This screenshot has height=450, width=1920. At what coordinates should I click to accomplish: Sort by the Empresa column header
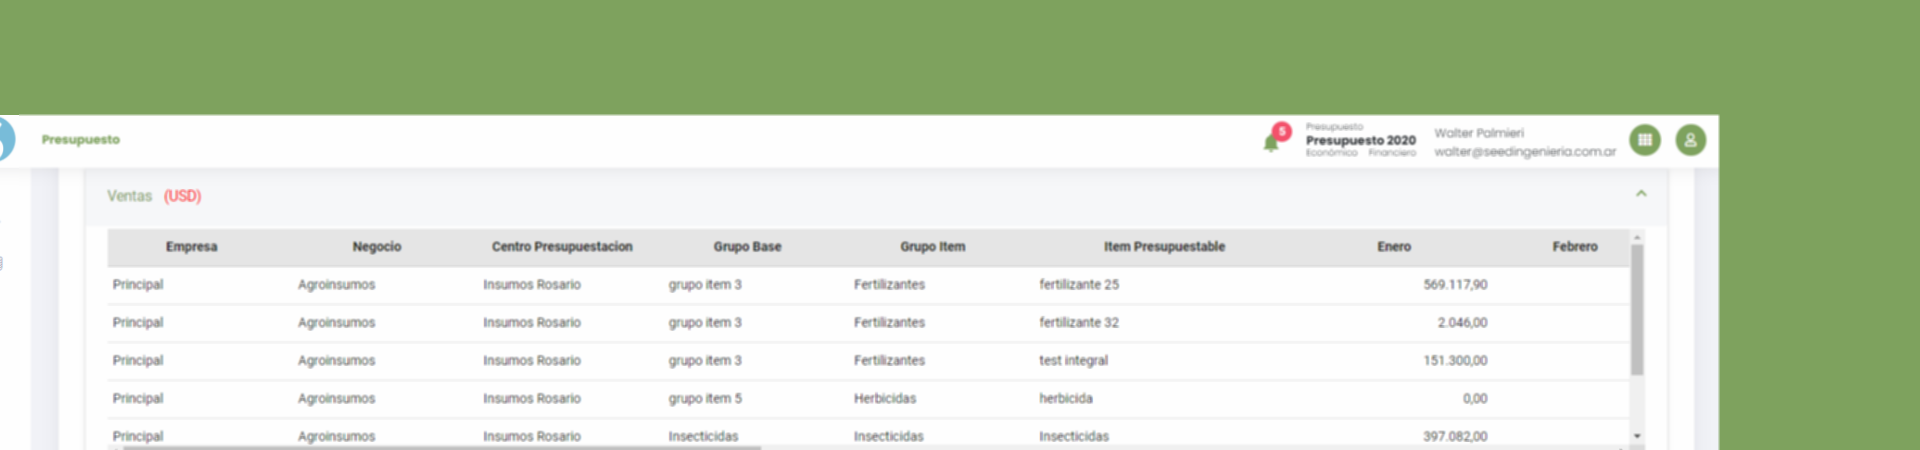191,247
